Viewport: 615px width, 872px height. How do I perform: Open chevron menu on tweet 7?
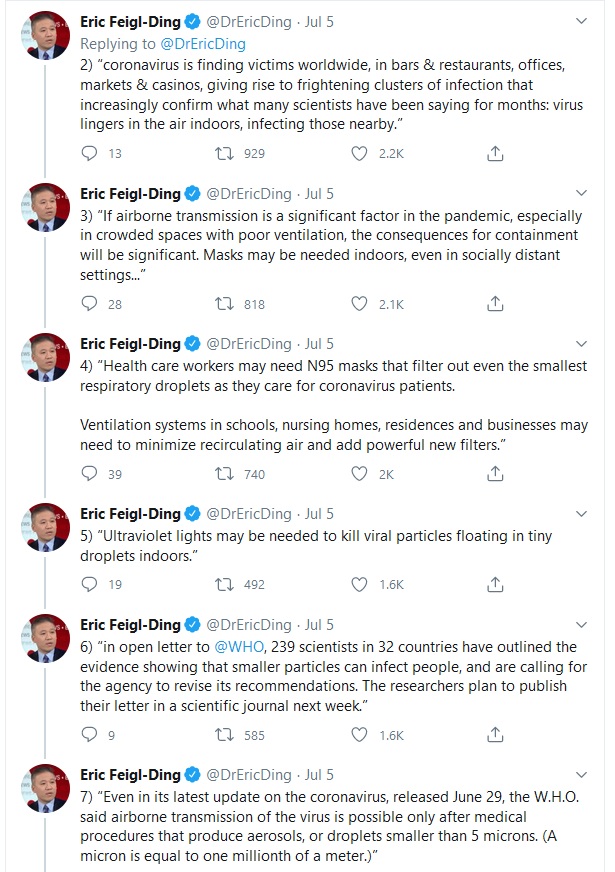click(x=582, y=775)
